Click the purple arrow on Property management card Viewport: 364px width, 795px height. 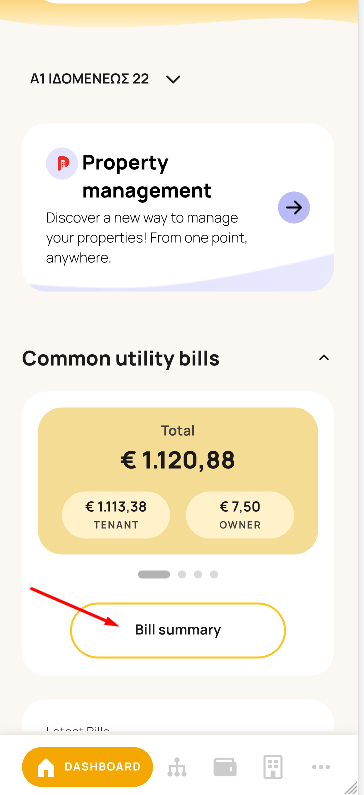tap(294, 207)
